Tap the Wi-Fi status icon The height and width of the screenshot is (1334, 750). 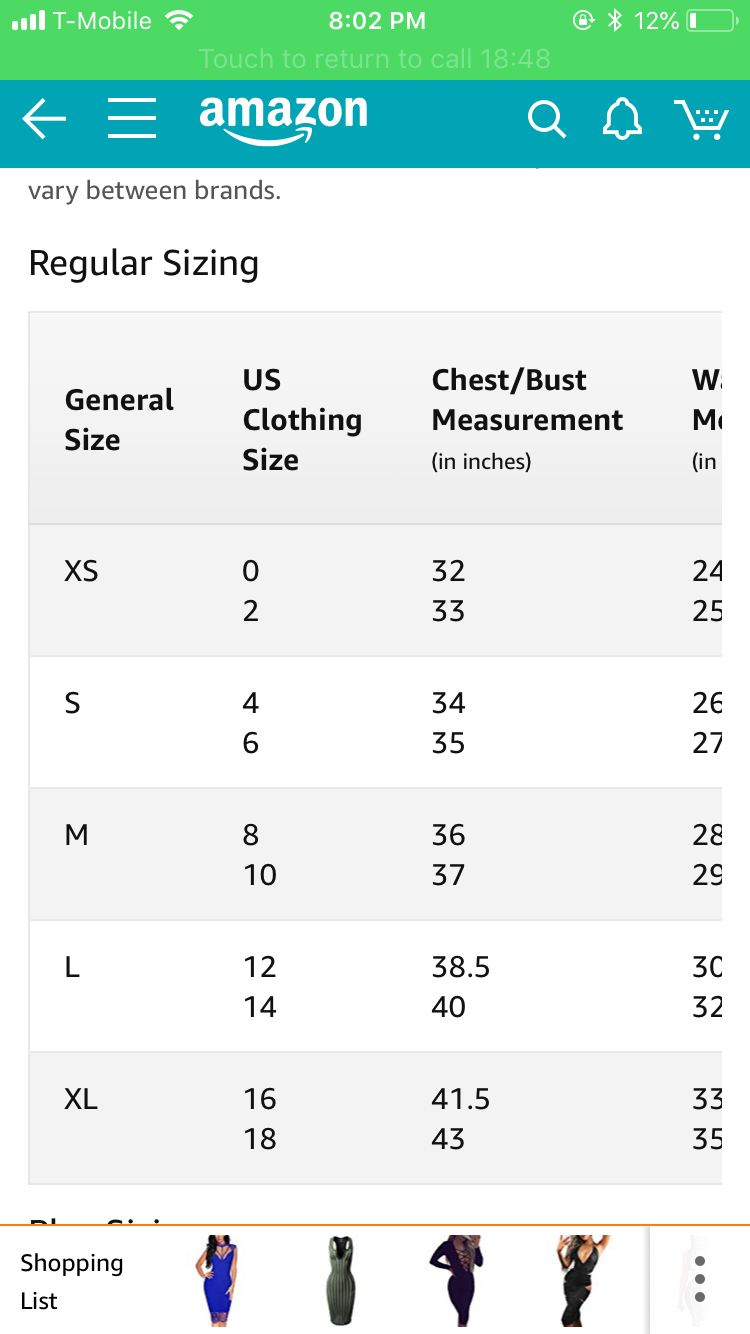180,21
